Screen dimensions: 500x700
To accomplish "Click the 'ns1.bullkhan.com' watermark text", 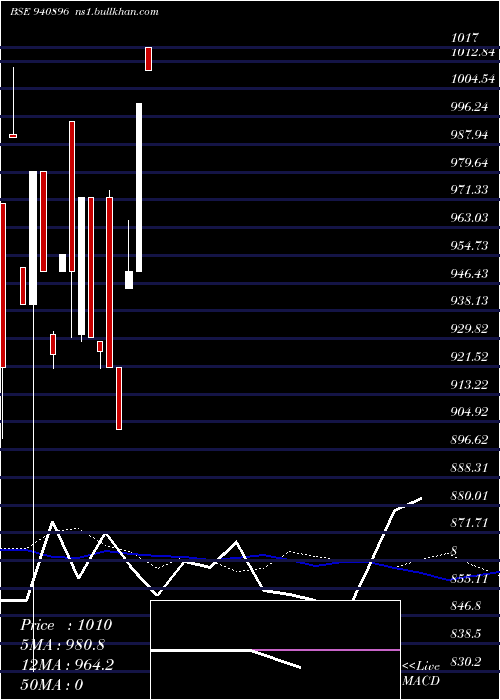I will [x=117, y=12].
